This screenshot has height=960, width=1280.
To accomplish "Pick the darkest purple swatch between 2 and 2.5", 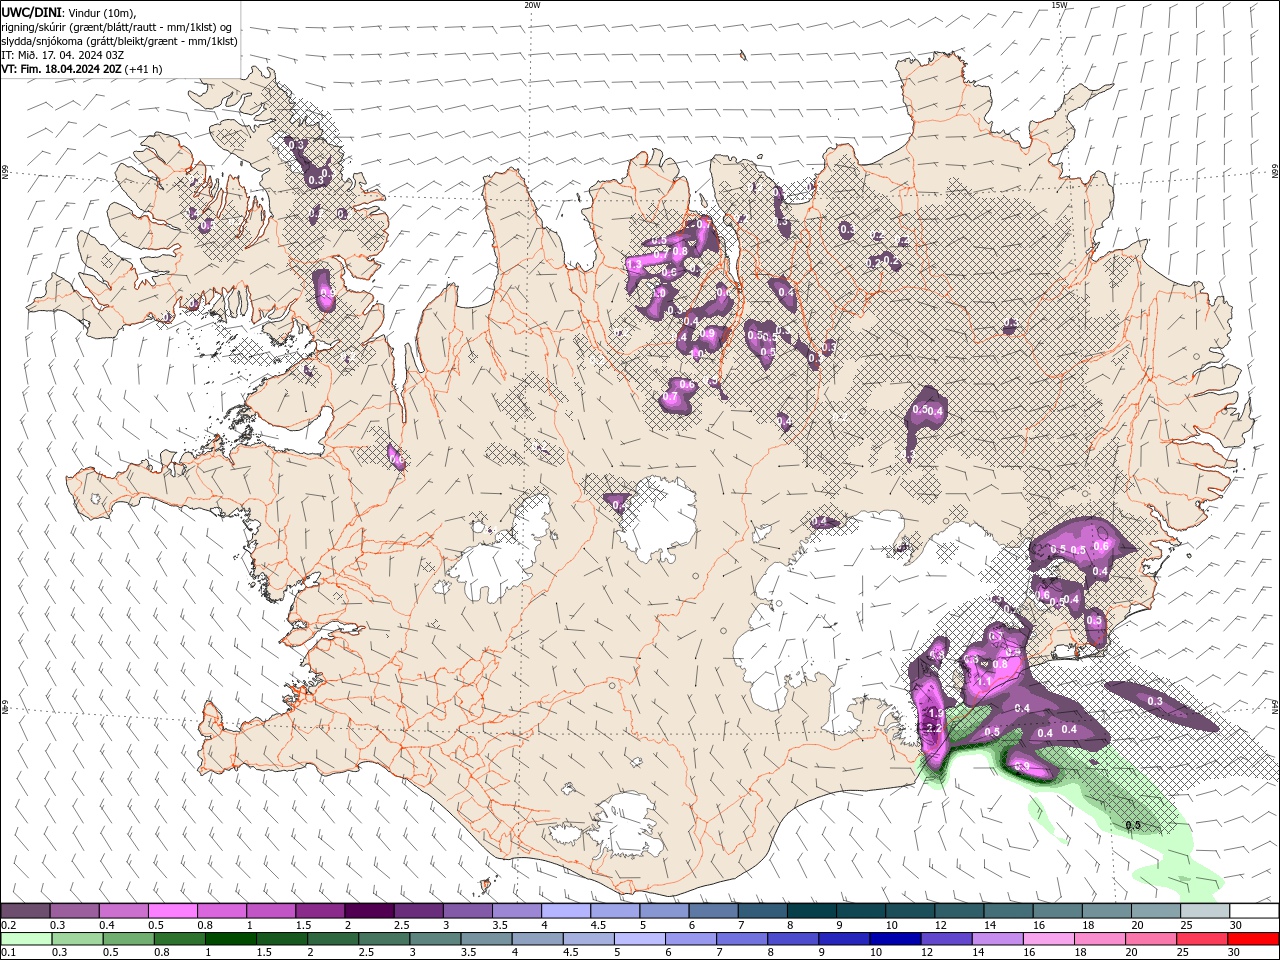I will tap(368, 911).
